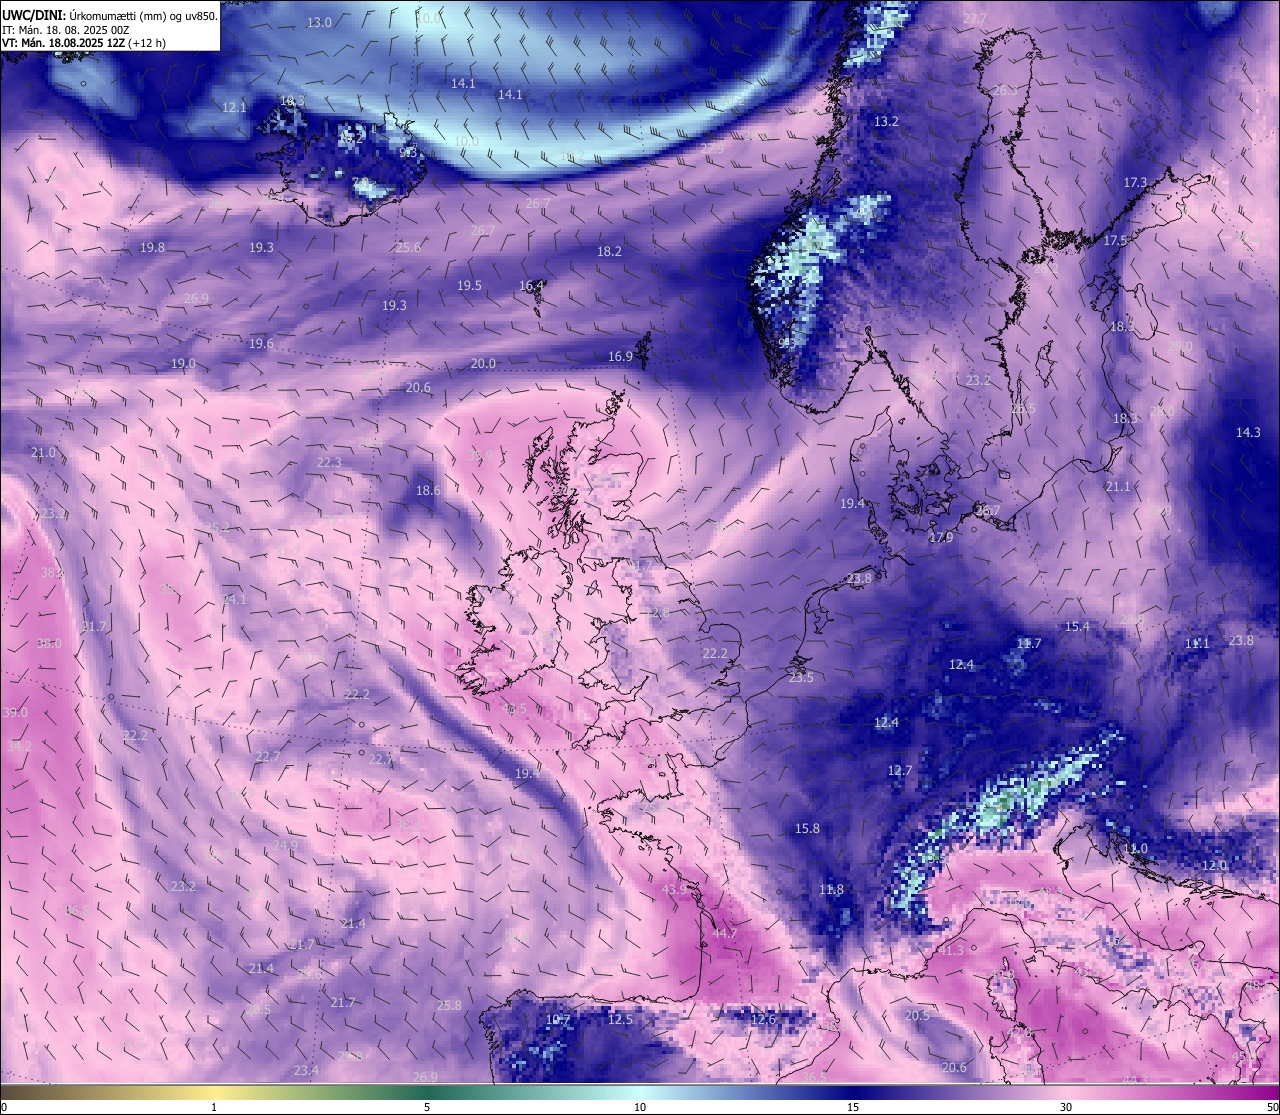This screenshot has height=1115, width=1280.
Task: Click the 41.3 value label
Action: tap(950, 950)
